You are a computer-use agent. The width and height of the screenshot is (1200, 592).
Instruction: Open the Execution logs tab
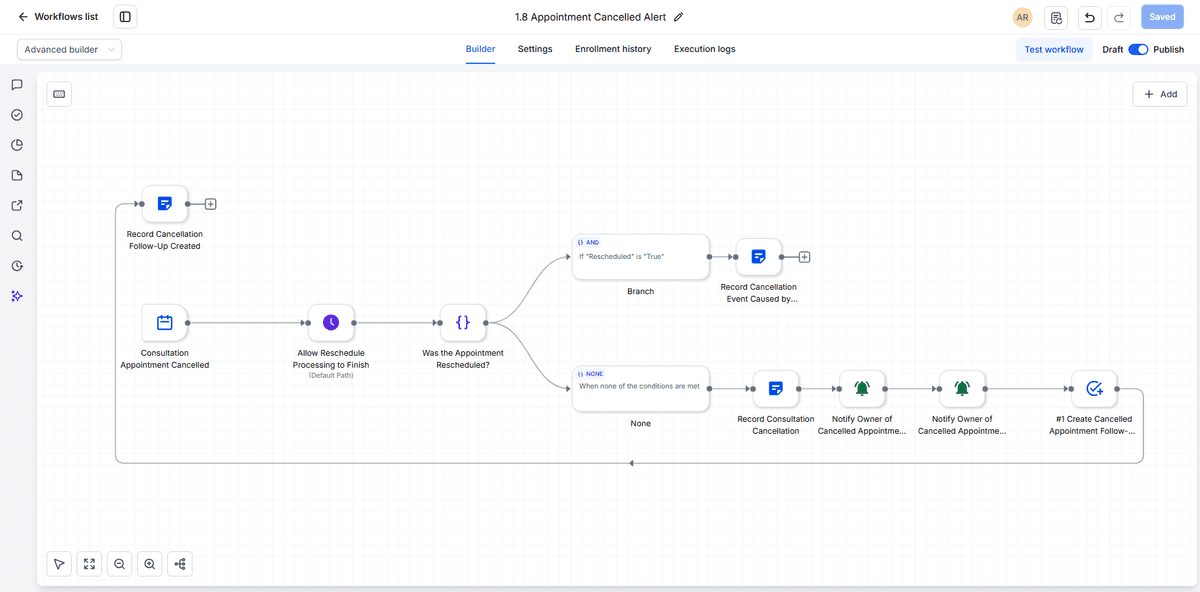click(x=705, y=49)
